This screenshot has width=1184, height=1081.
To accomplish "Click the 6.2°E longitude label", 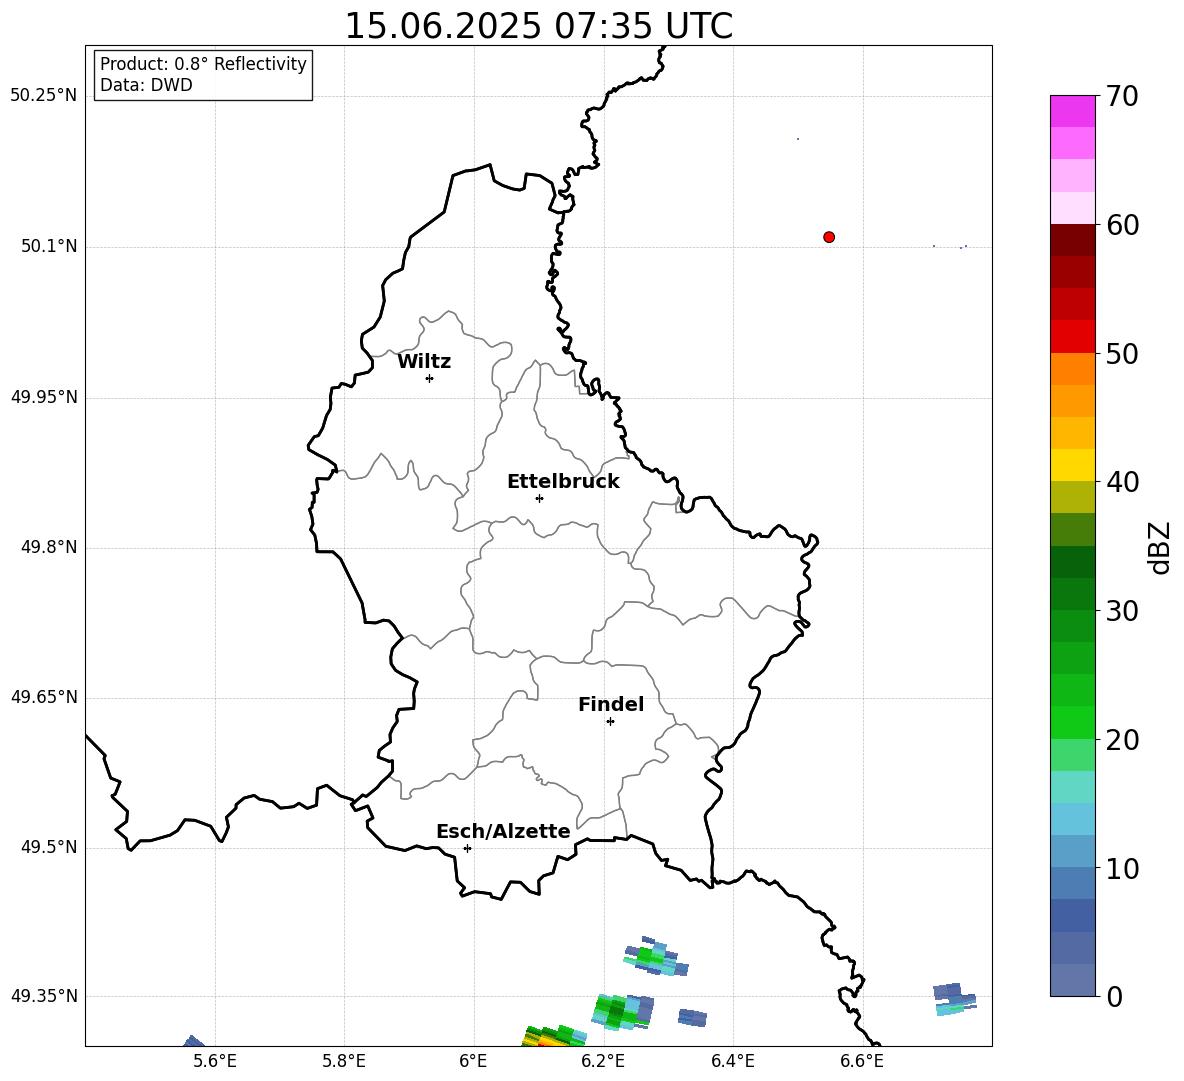I will coord(603,1061).
